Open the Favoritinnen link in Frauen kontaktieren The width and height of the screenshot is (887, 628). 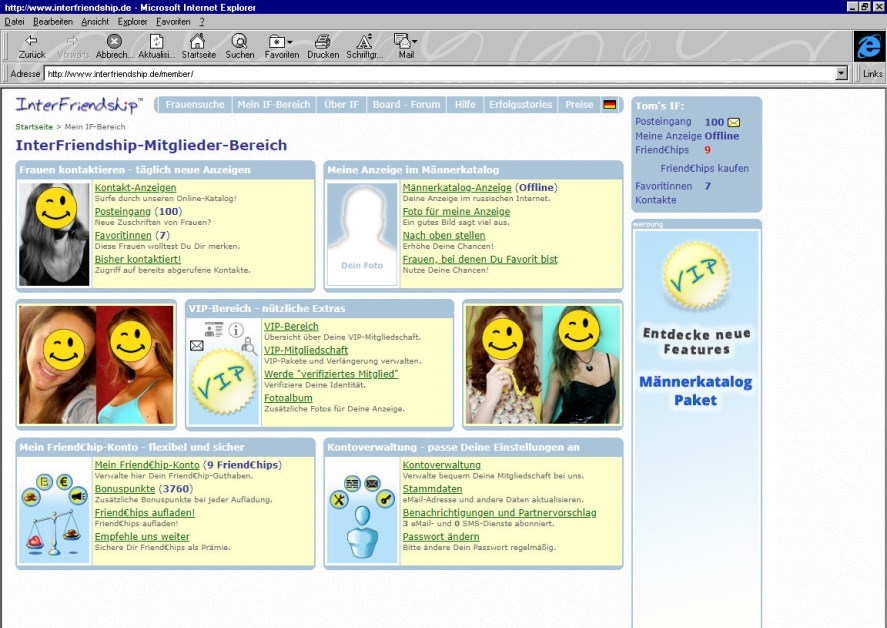click(123, 235)
